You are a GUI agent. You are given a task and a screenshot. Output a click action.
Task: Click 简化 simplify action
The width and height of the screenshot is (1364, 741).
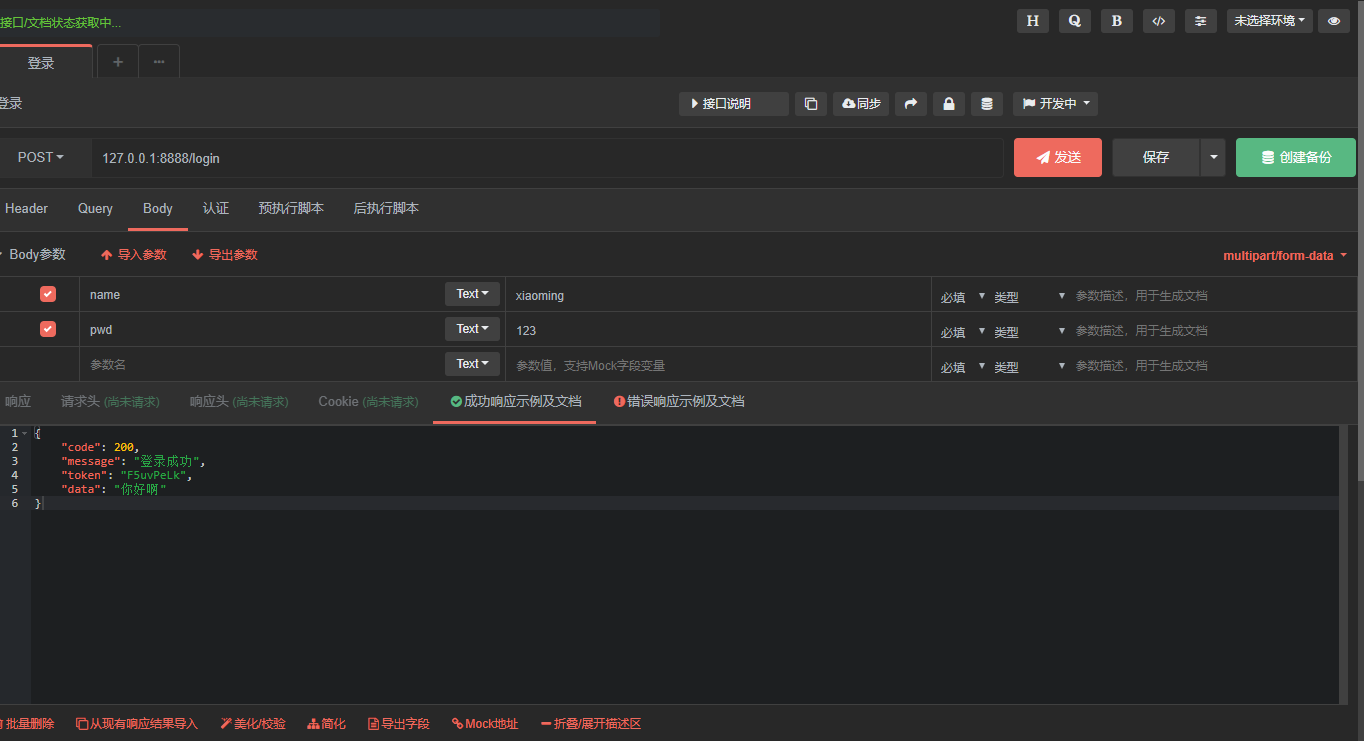[x=327, y=723]
